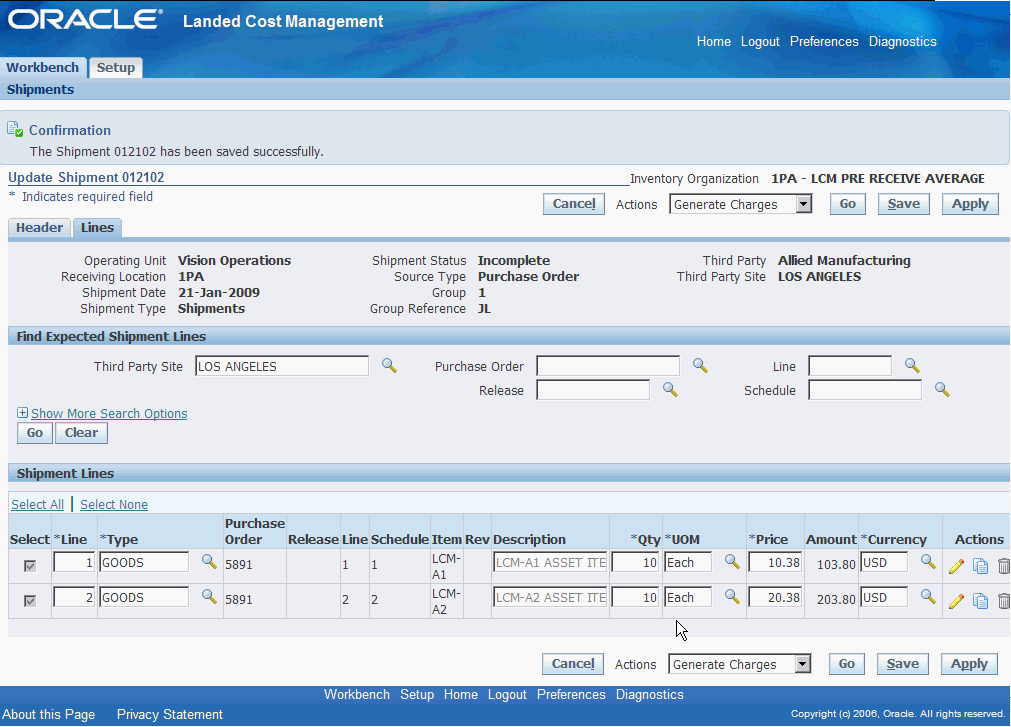Open bottom Actions dropdown Generate Charges

(739, 664)
